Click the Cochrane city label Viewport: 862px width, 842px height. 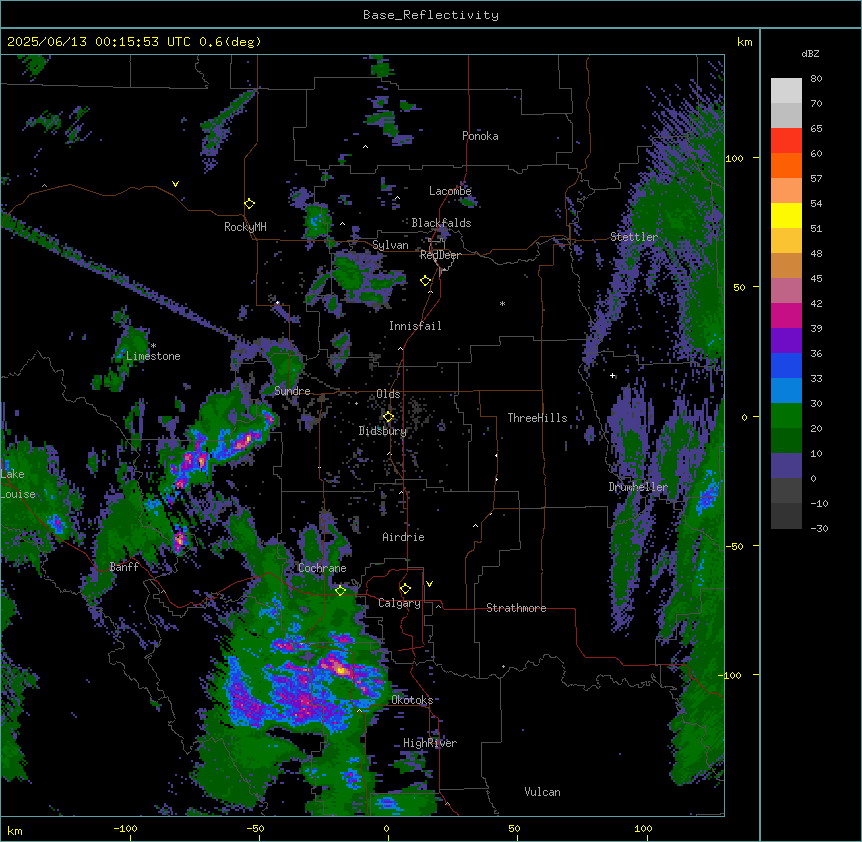tap(322, 568)
